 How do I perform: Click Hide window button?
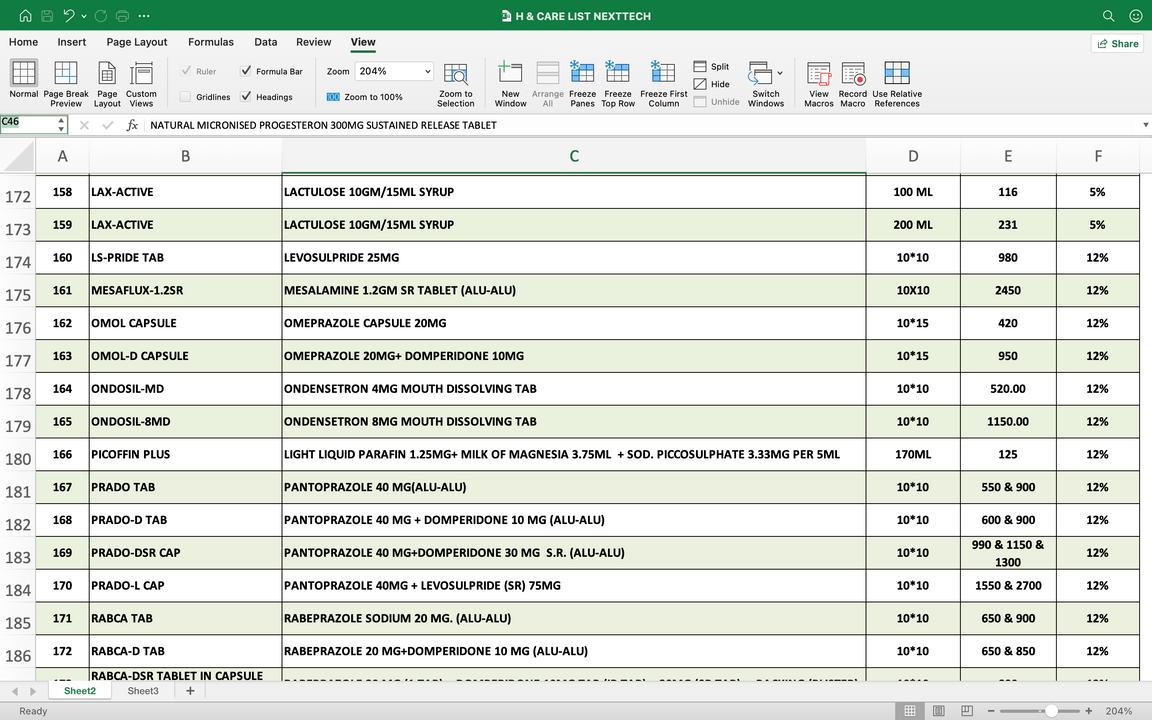tap(711, 84)
